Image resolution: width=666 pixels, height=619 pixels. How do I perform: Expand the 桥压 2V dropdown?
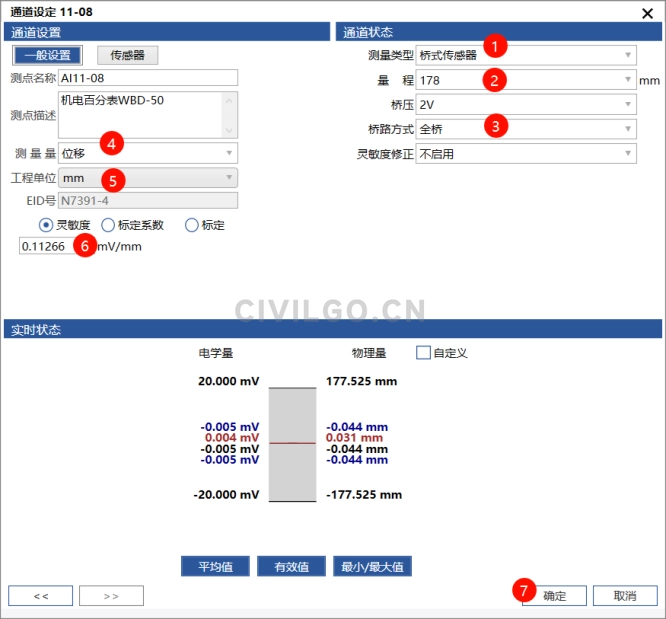(526, 104)
